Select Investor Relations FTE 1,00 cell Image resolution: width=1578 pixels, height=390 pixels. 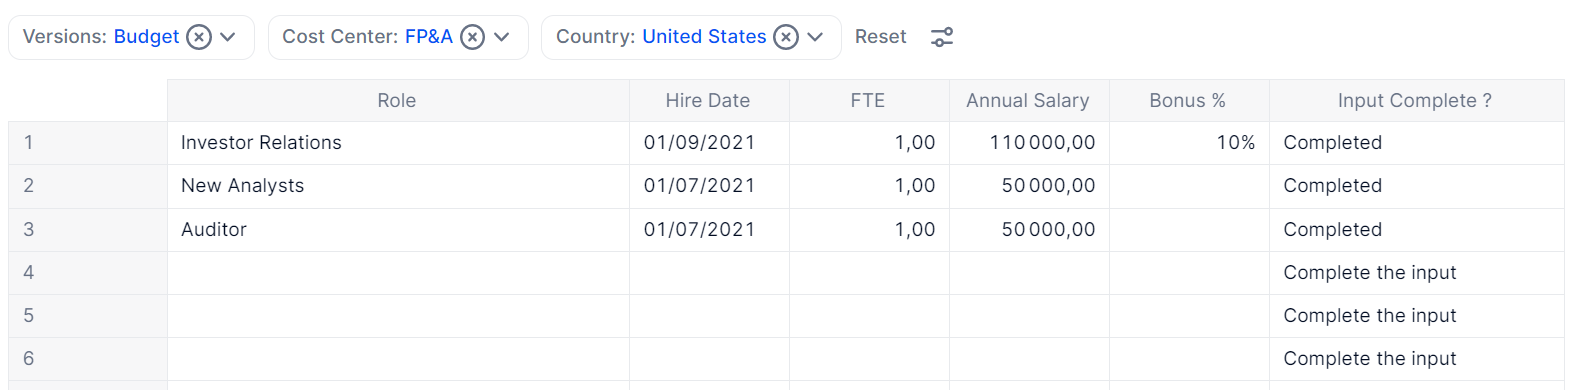(869, 143)
